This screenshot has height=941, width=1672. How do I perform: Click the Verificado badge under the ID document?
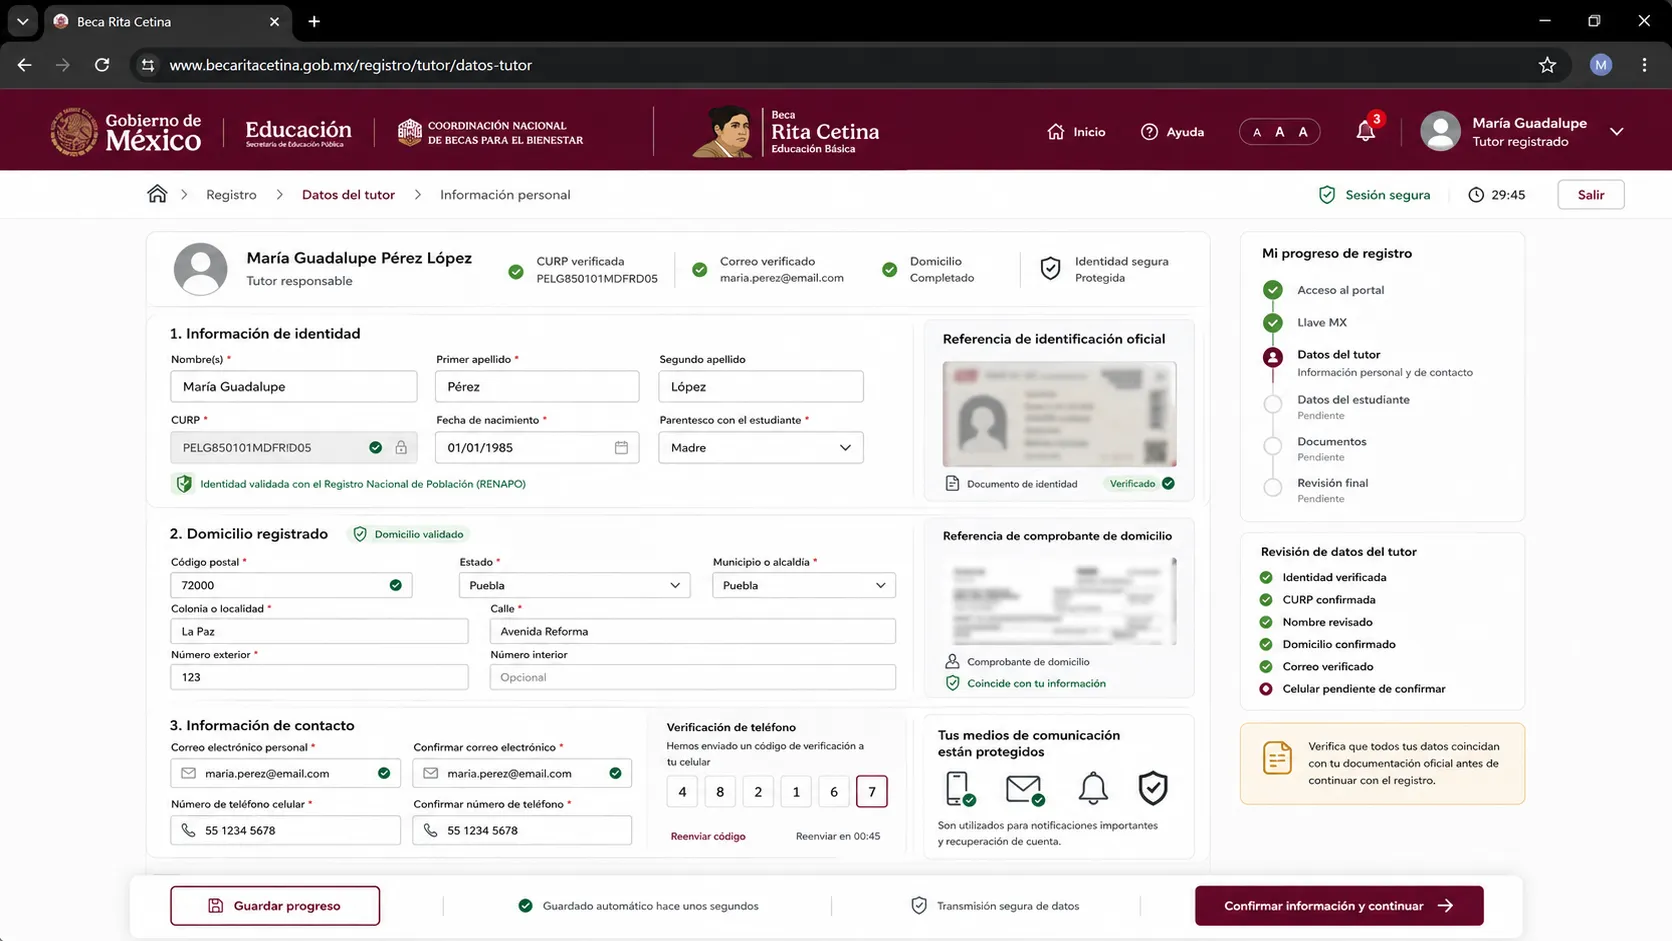click(1140, 484)
